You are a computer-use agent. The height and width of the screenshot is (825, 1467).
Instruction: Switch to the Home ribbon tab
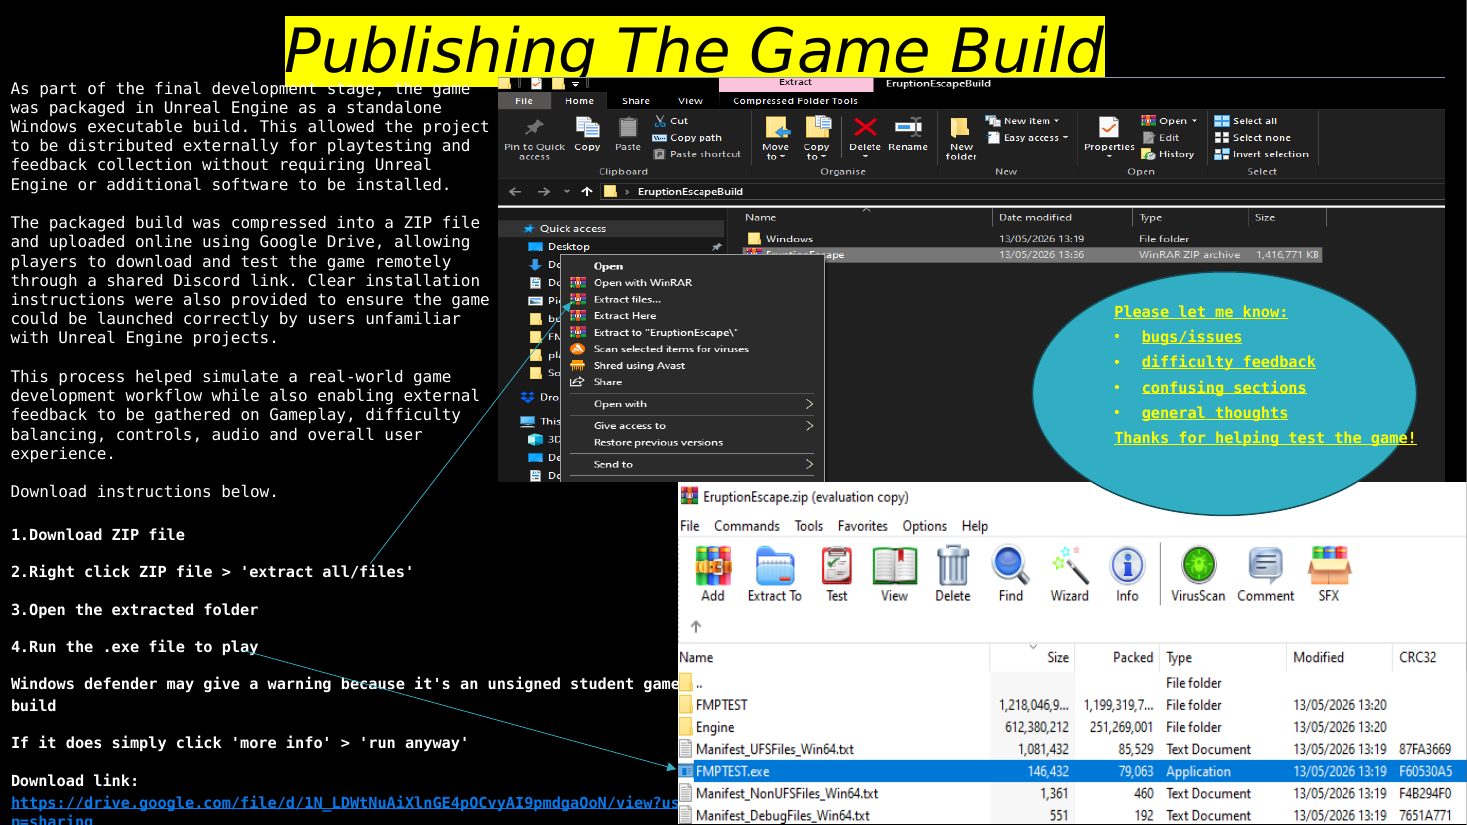tap(579, 101)
